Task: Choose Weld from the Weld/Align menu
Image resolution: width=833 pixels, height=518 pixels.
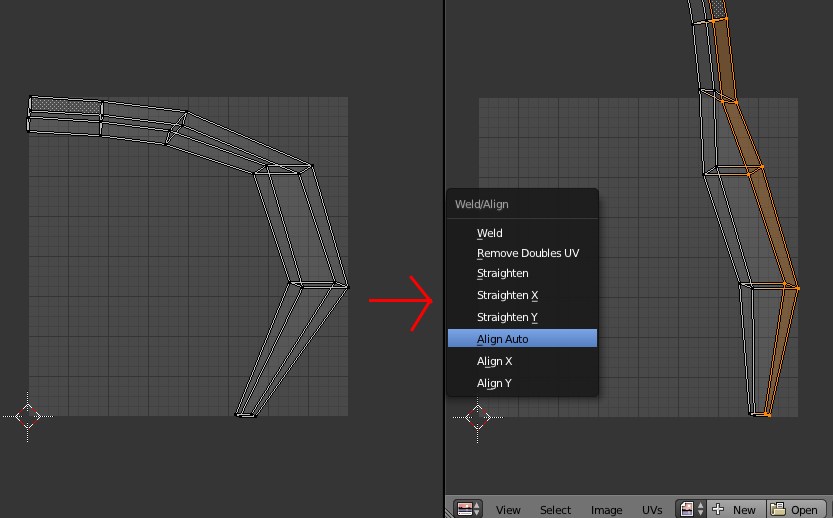Action: click(x=522, y=233)
